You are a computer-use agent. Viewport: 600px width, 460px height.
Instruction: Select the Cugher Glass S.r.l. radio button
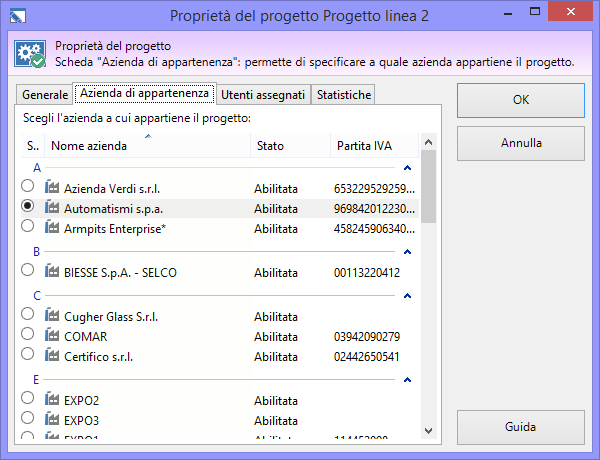click(x=28, y=314)
